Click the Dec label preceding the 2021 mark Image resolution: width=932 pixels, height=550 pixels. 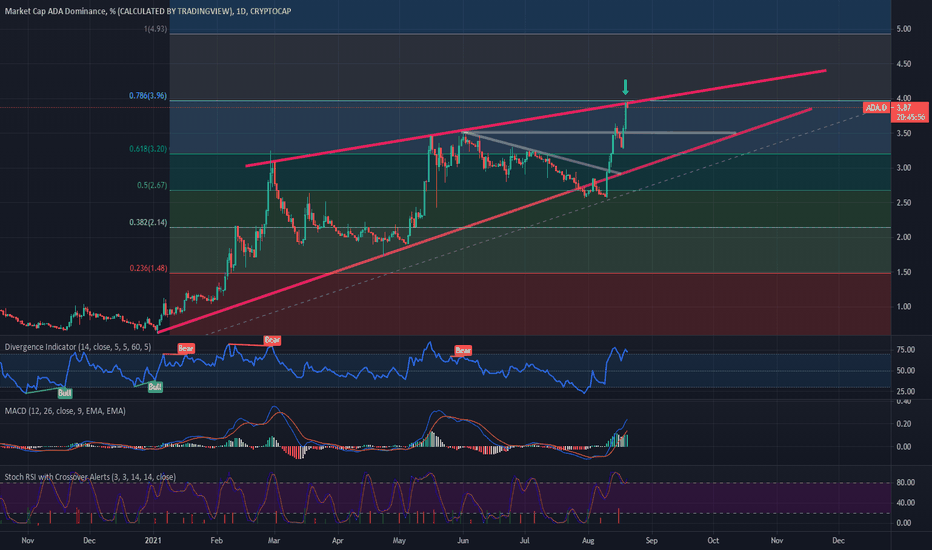pos(89,540)
